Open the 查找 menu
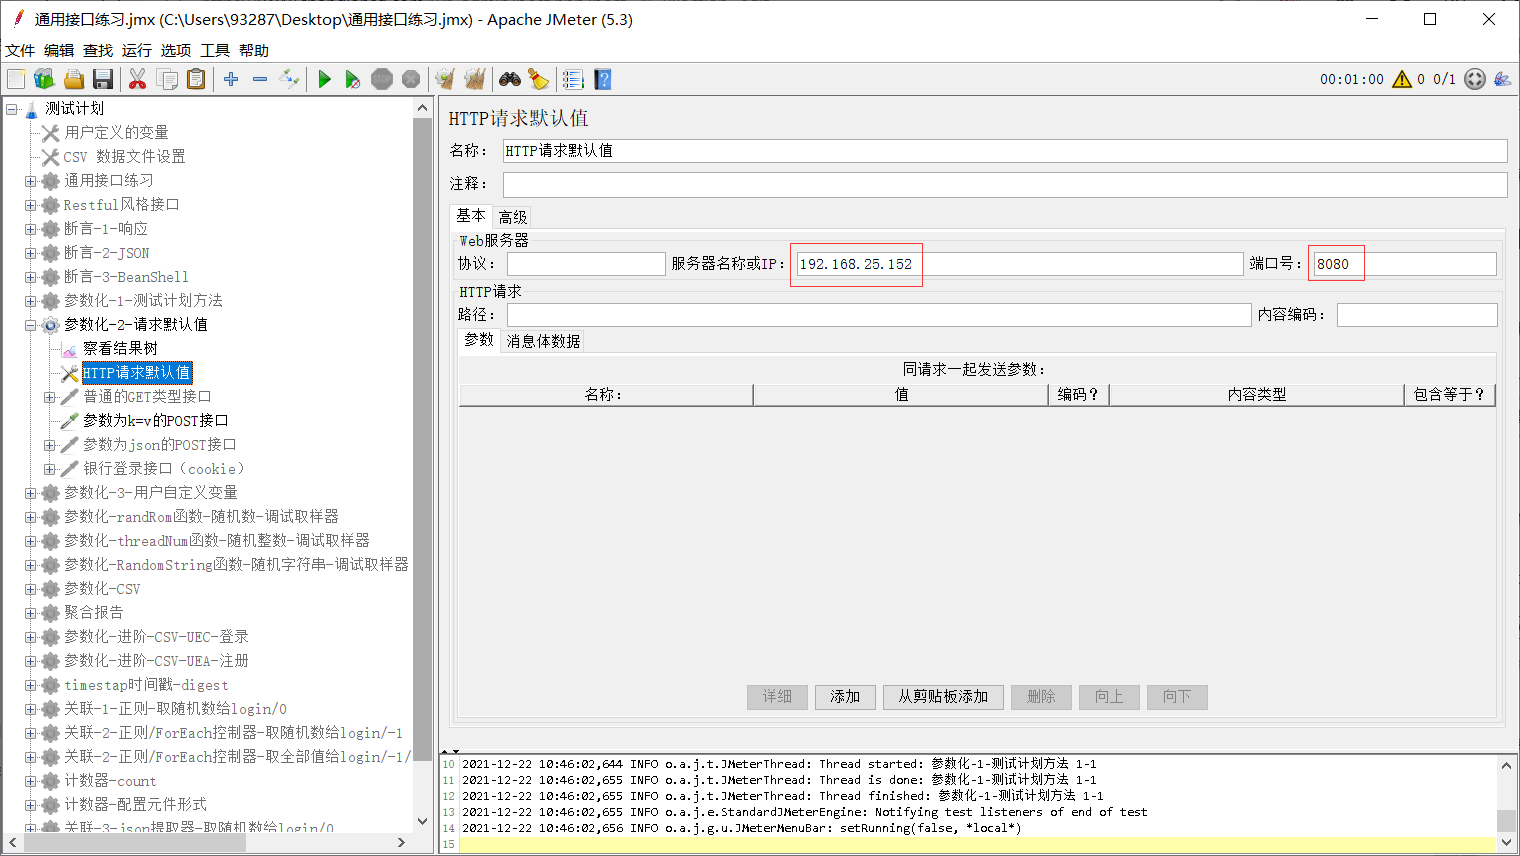Screen dimensions: 1520x856 (x=98, y=50)
